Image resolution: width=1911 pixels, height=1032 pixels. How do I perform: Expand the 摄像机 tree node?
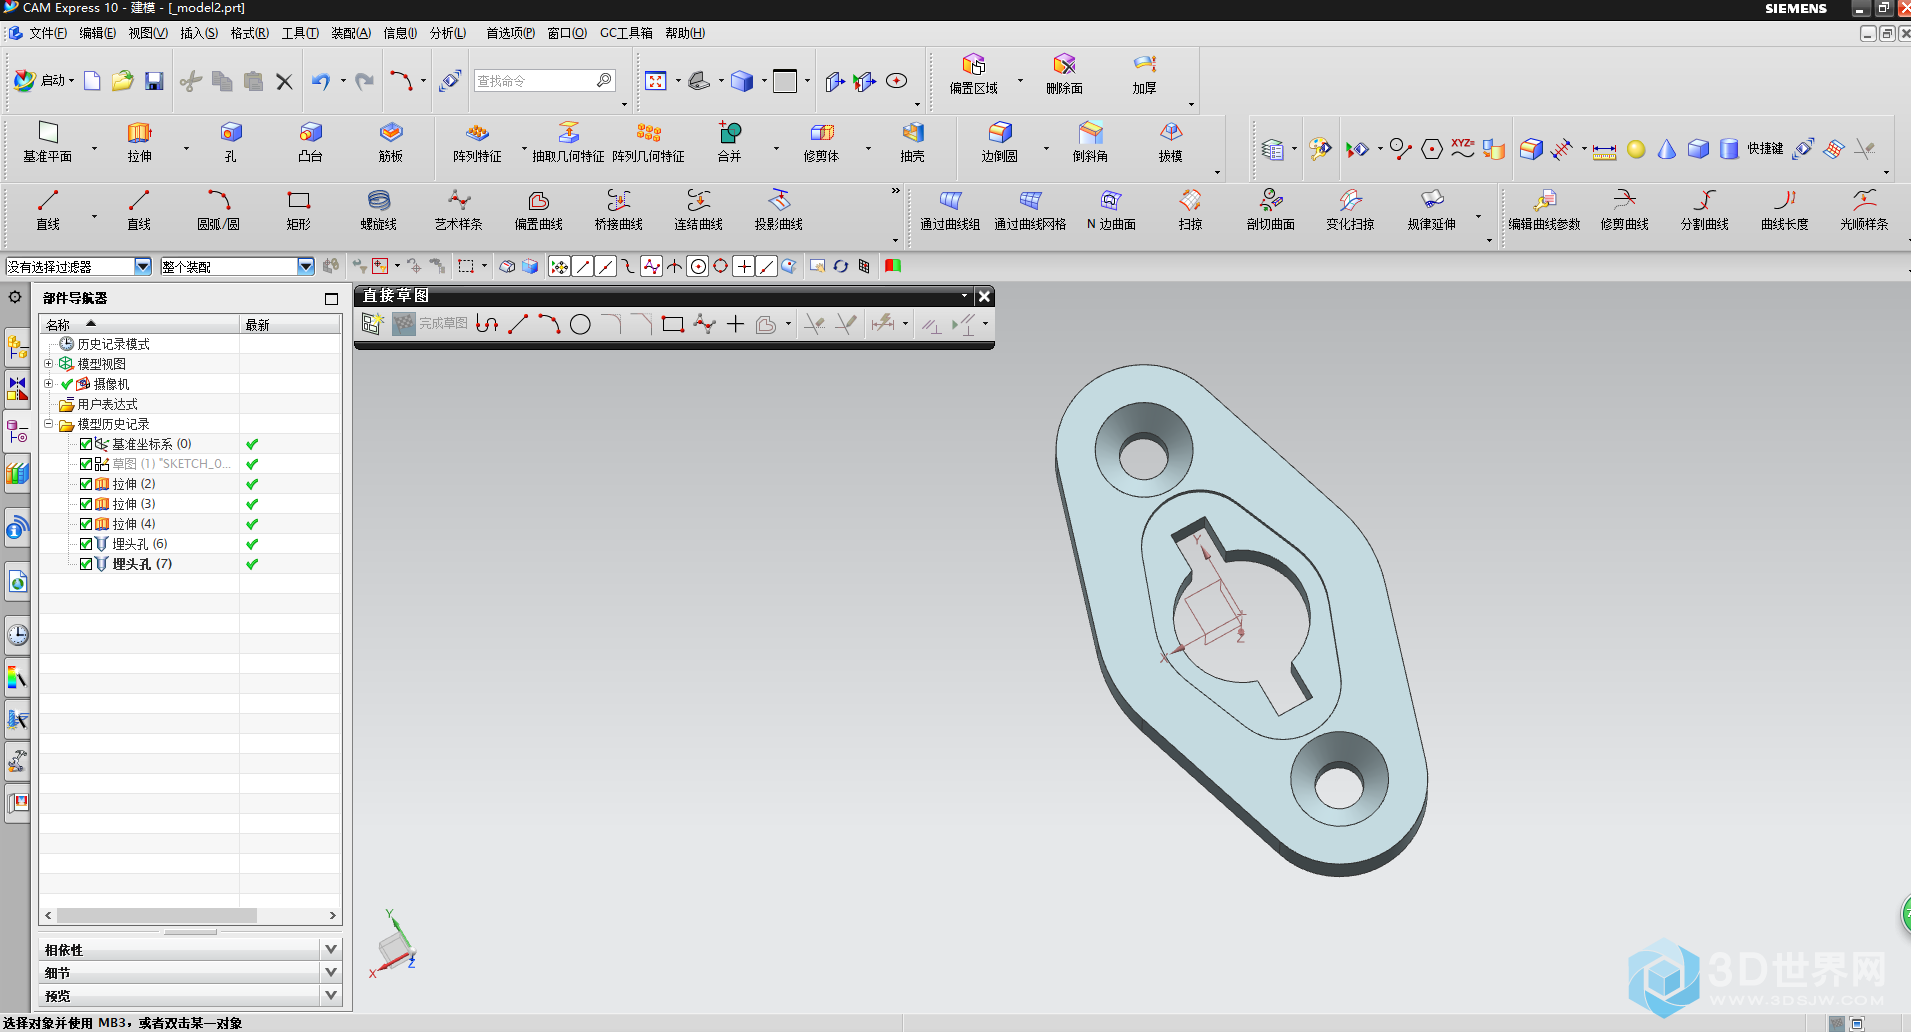click(48, 384)
